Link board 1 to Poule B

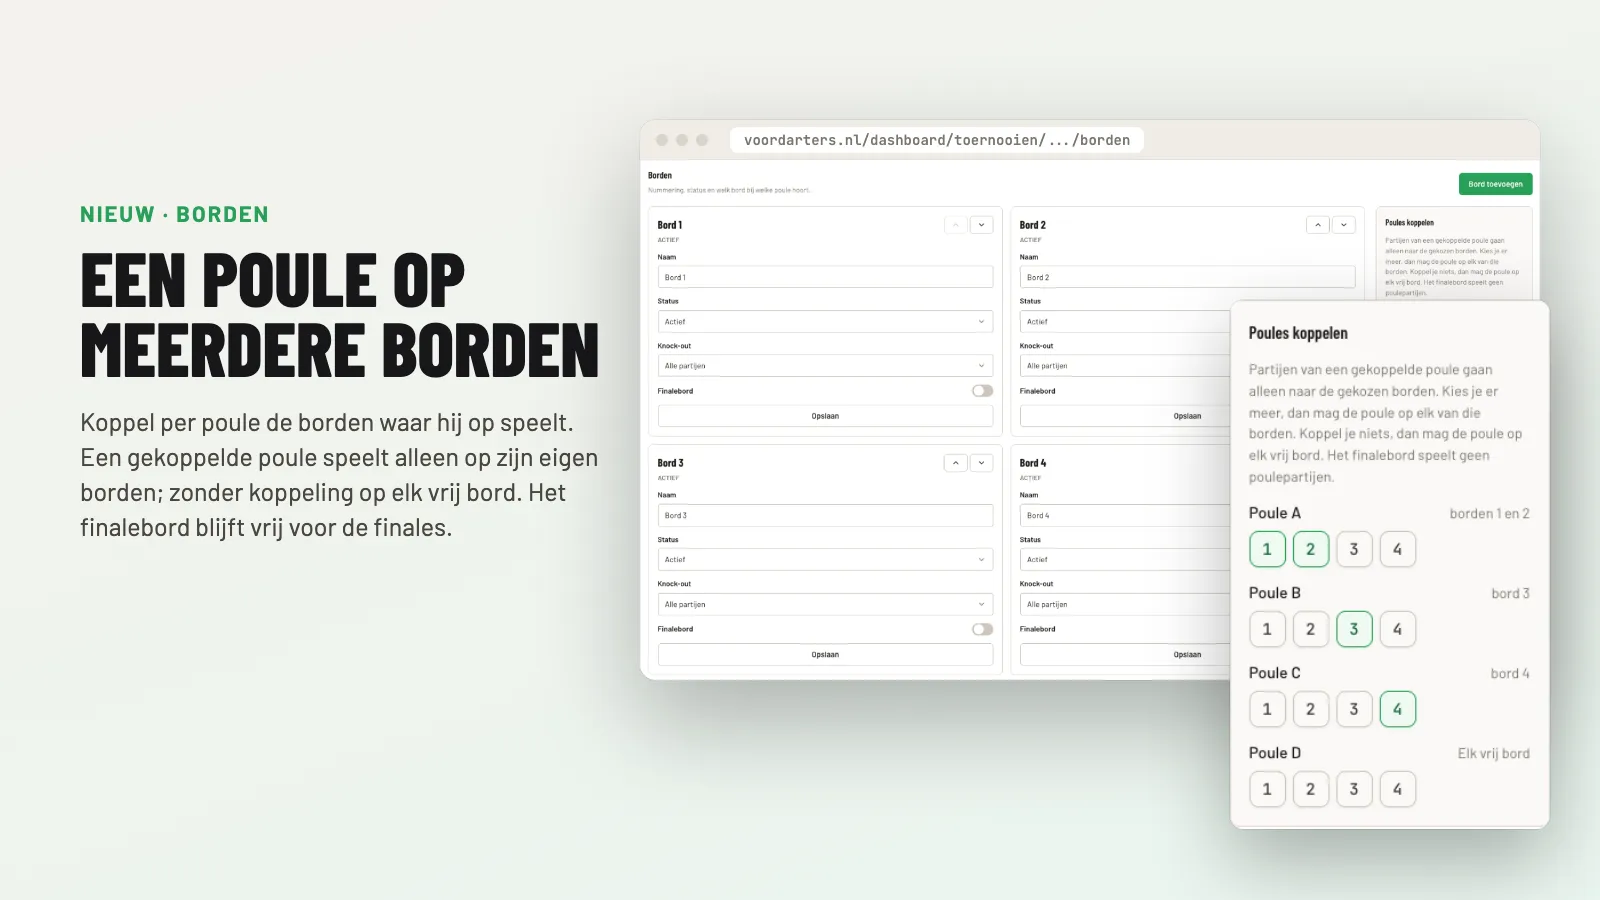(x=1267, y=629)
